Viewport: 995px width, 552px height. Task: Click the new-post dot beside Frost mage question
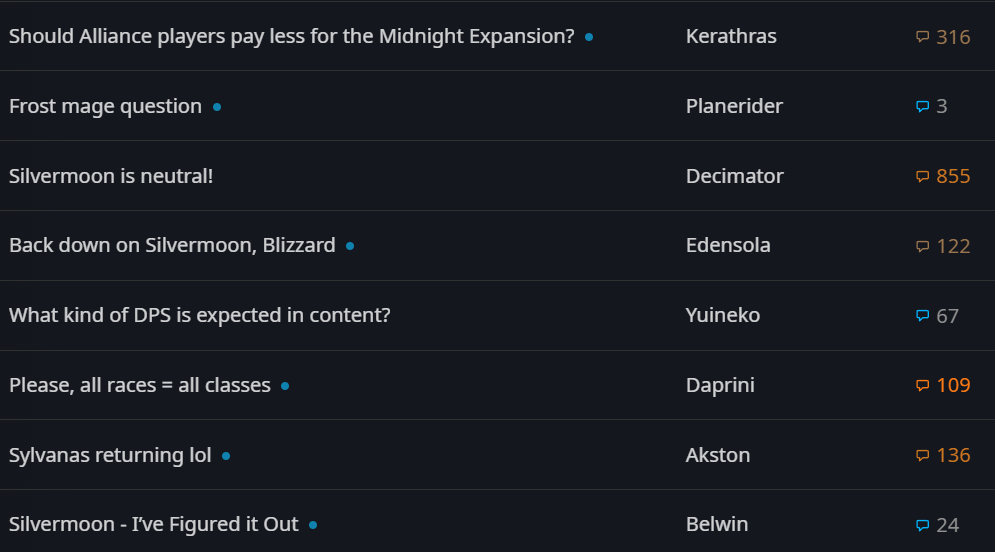point(217,107)
